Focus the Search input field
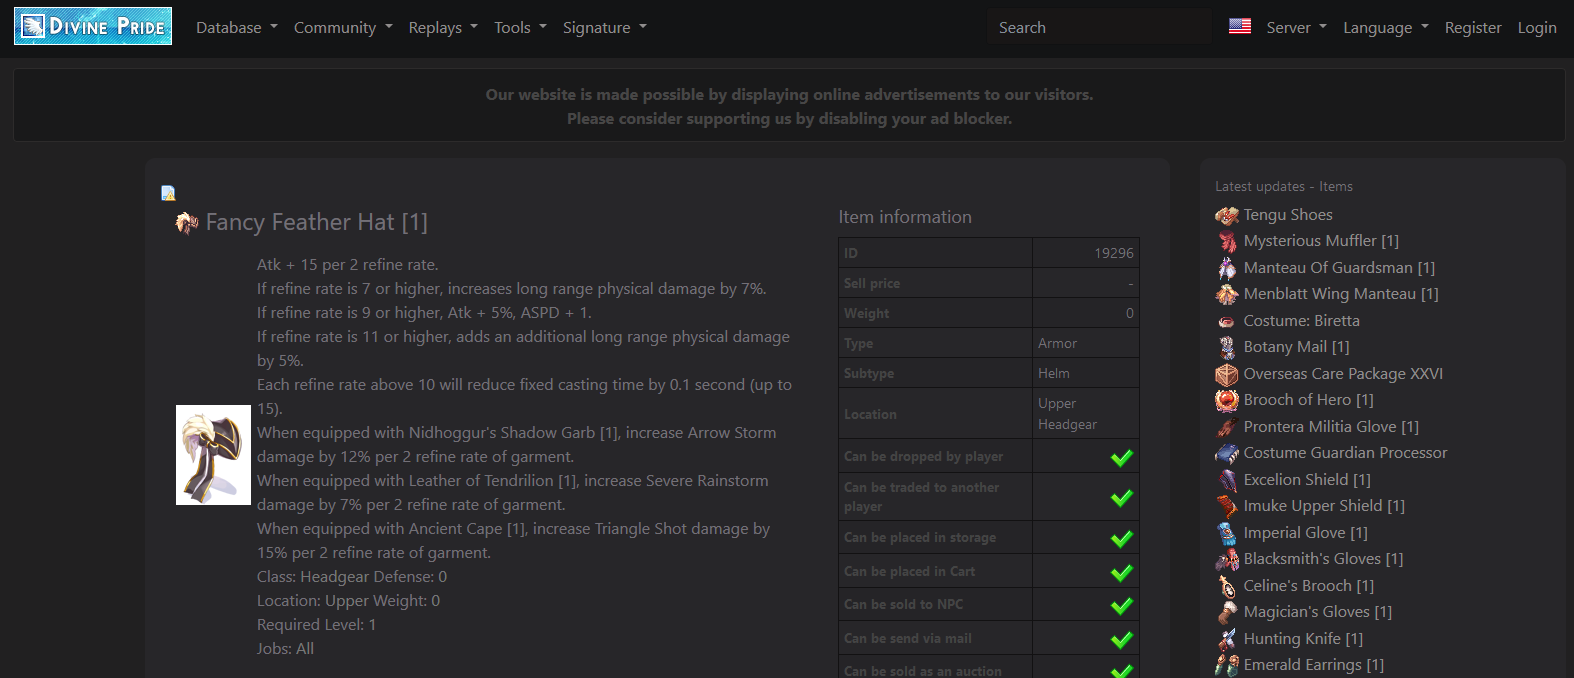 point(1099,27)
